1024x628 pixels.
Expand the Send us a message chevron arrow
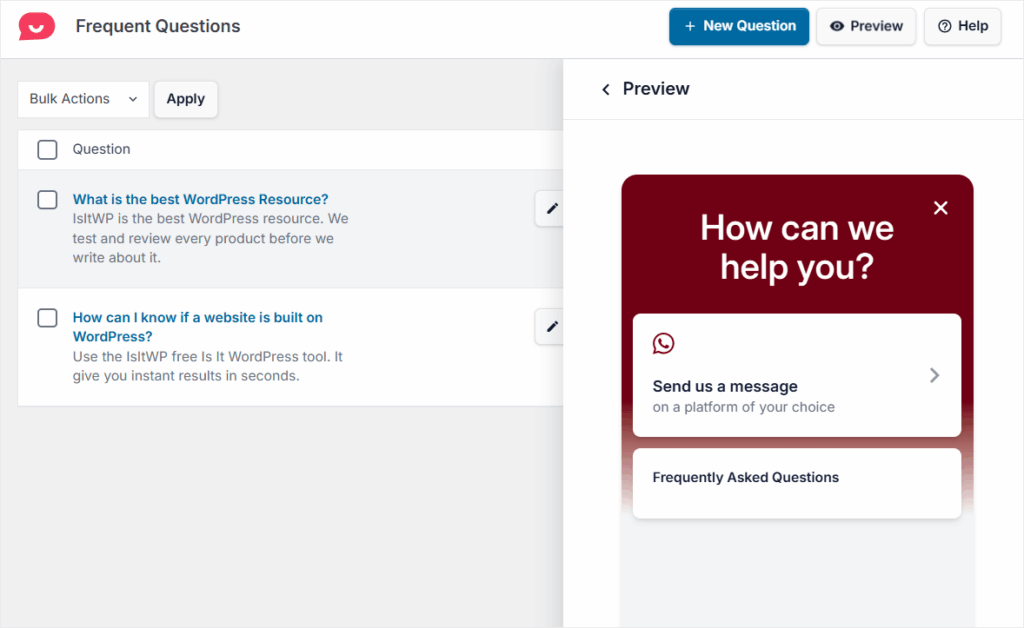(934, 375)
